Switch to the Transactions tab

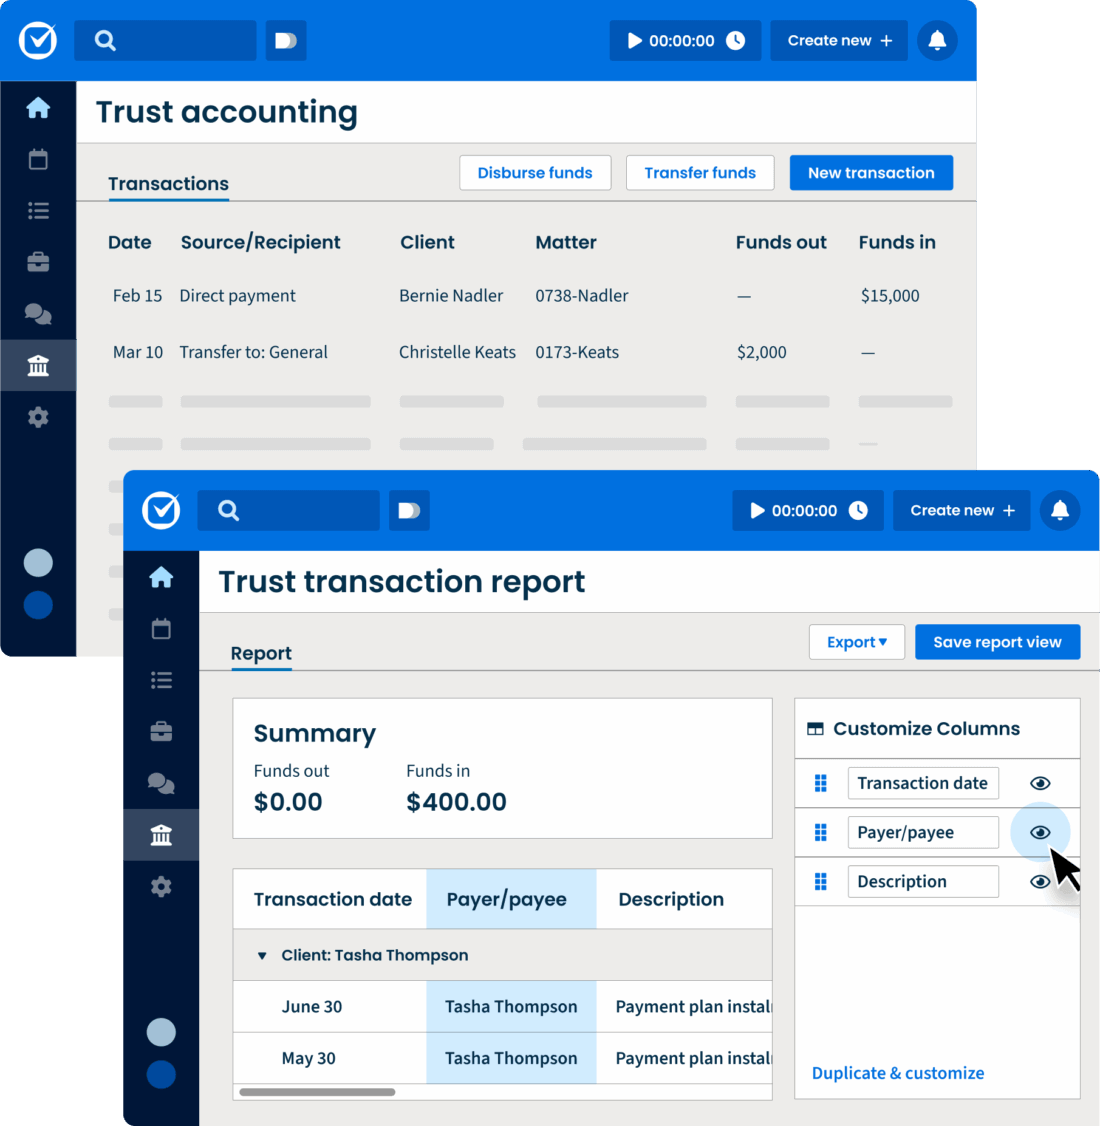tap(168, 184)
